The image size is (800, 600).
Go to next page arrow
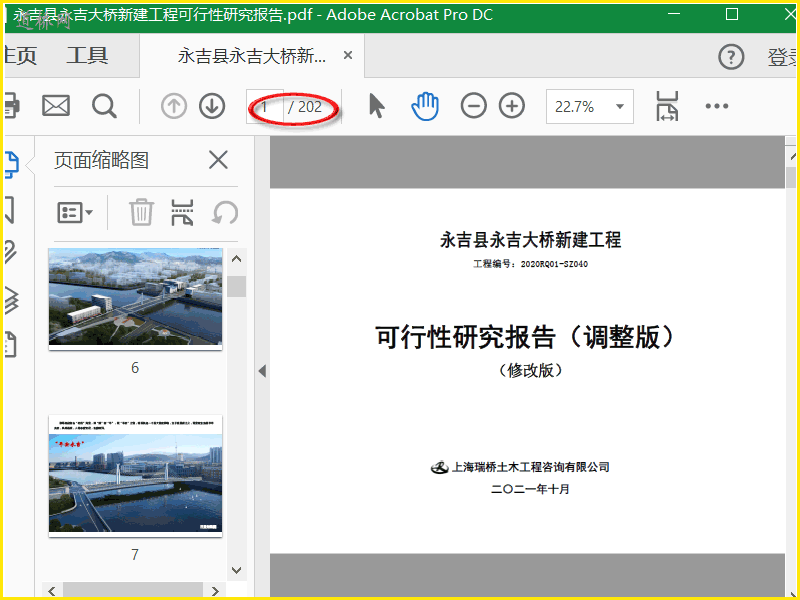[x=212, y=106]
